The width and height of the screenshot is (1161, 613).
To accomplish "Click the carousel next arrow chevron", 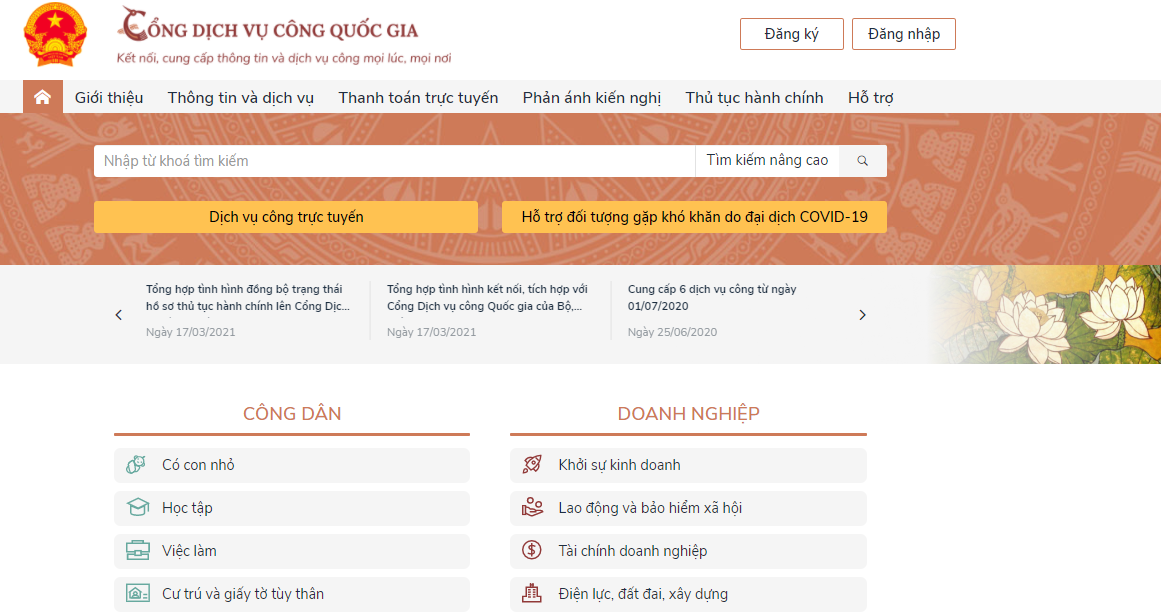I will (x=862, y=314).
